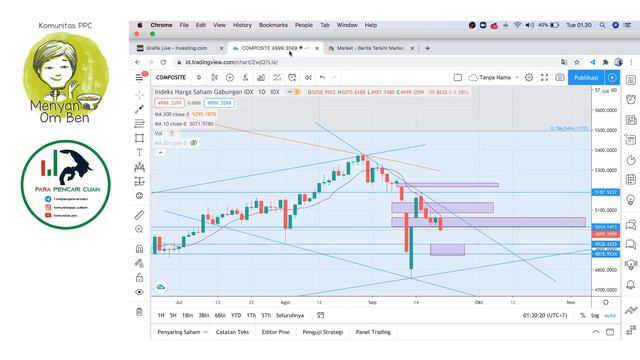This screenshot has height=360, width=640.
Task: Click the time axis settings gear
Action: [x=606, y=302]
